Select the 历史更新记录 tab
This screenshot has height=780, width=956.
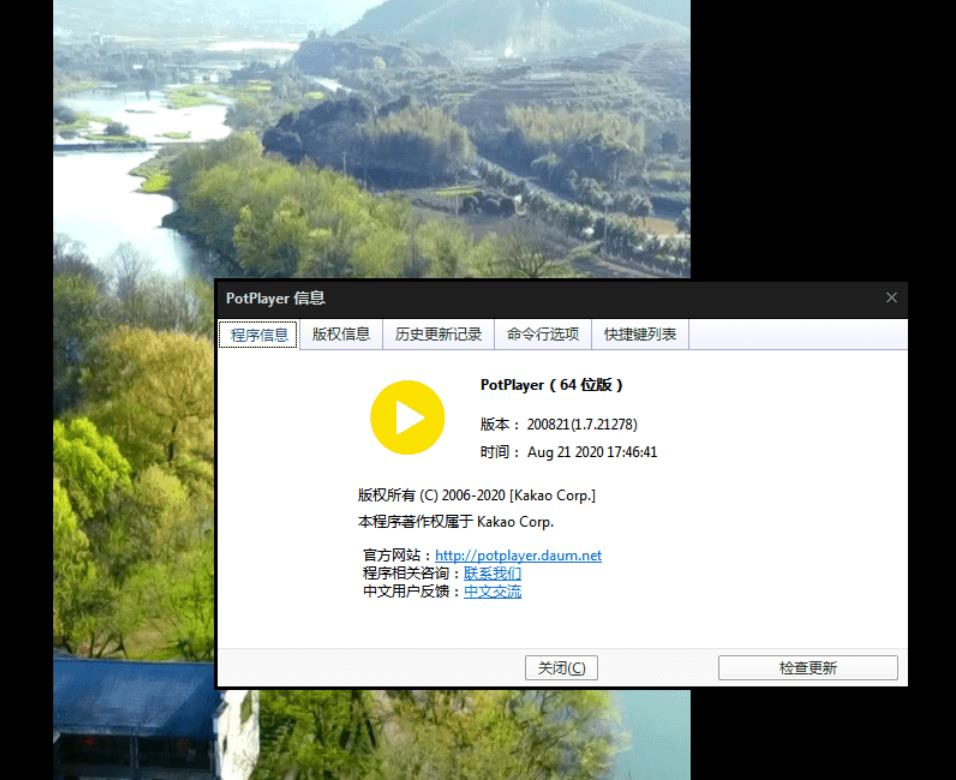441,335
